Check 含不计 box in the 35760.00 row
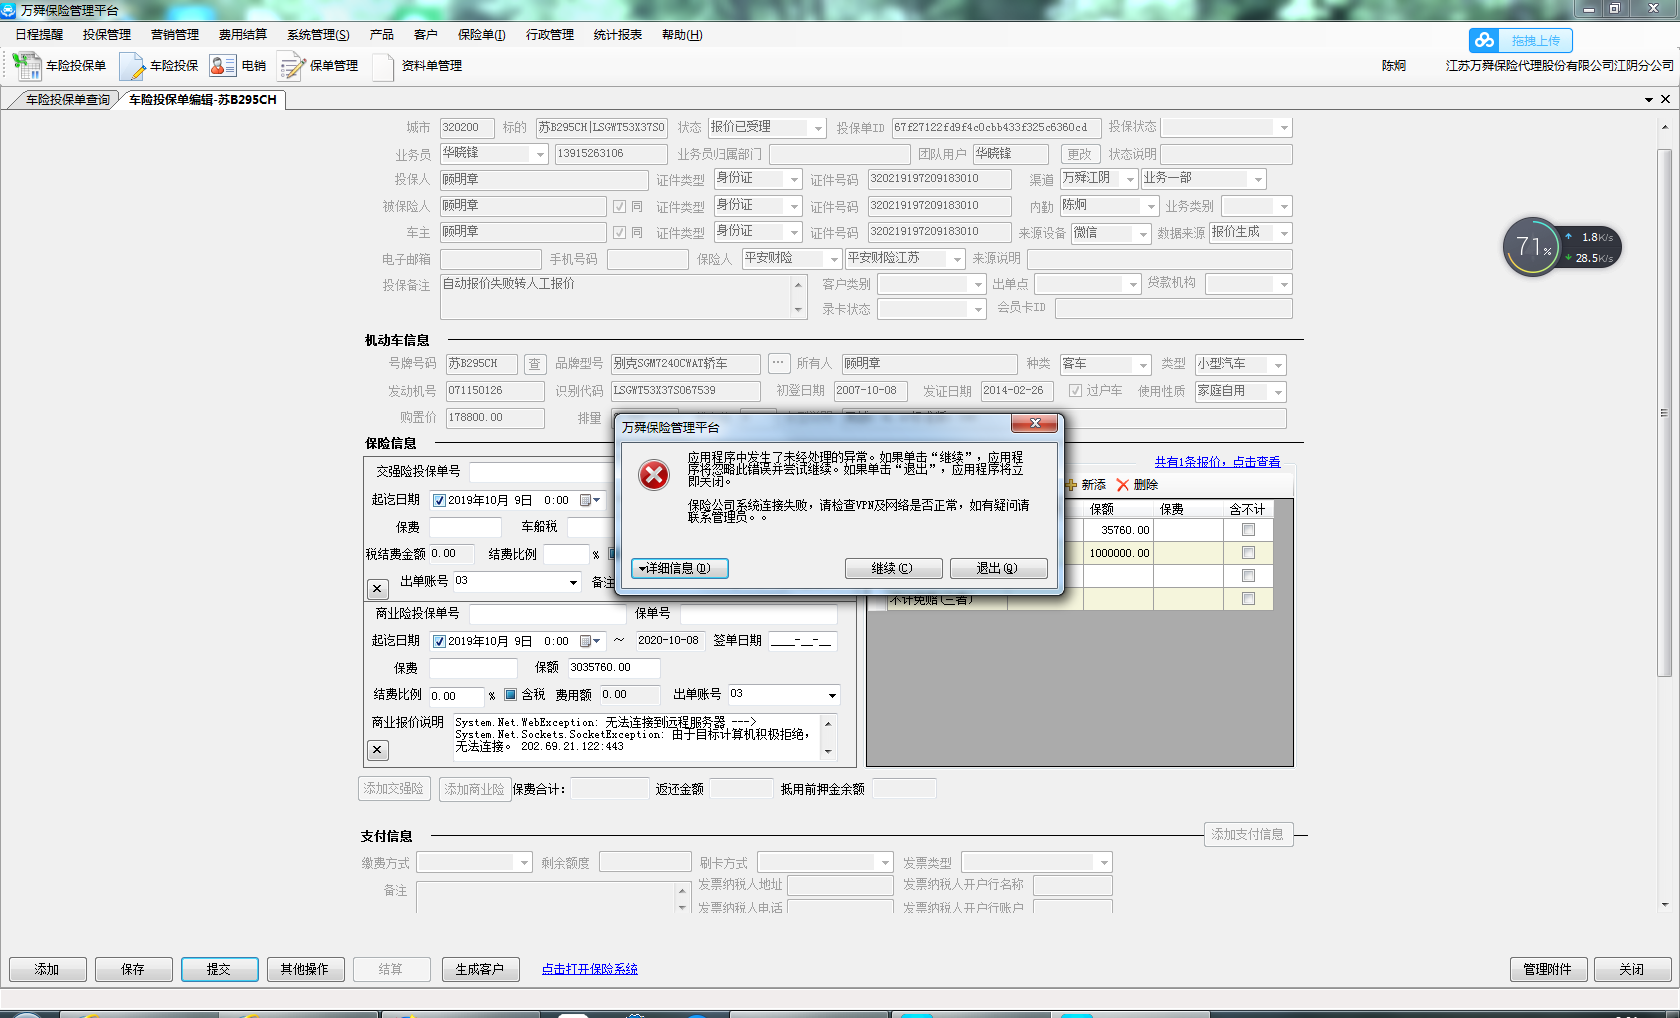This screenshot has width=1680, height=1018. (x=1248, y=530)
